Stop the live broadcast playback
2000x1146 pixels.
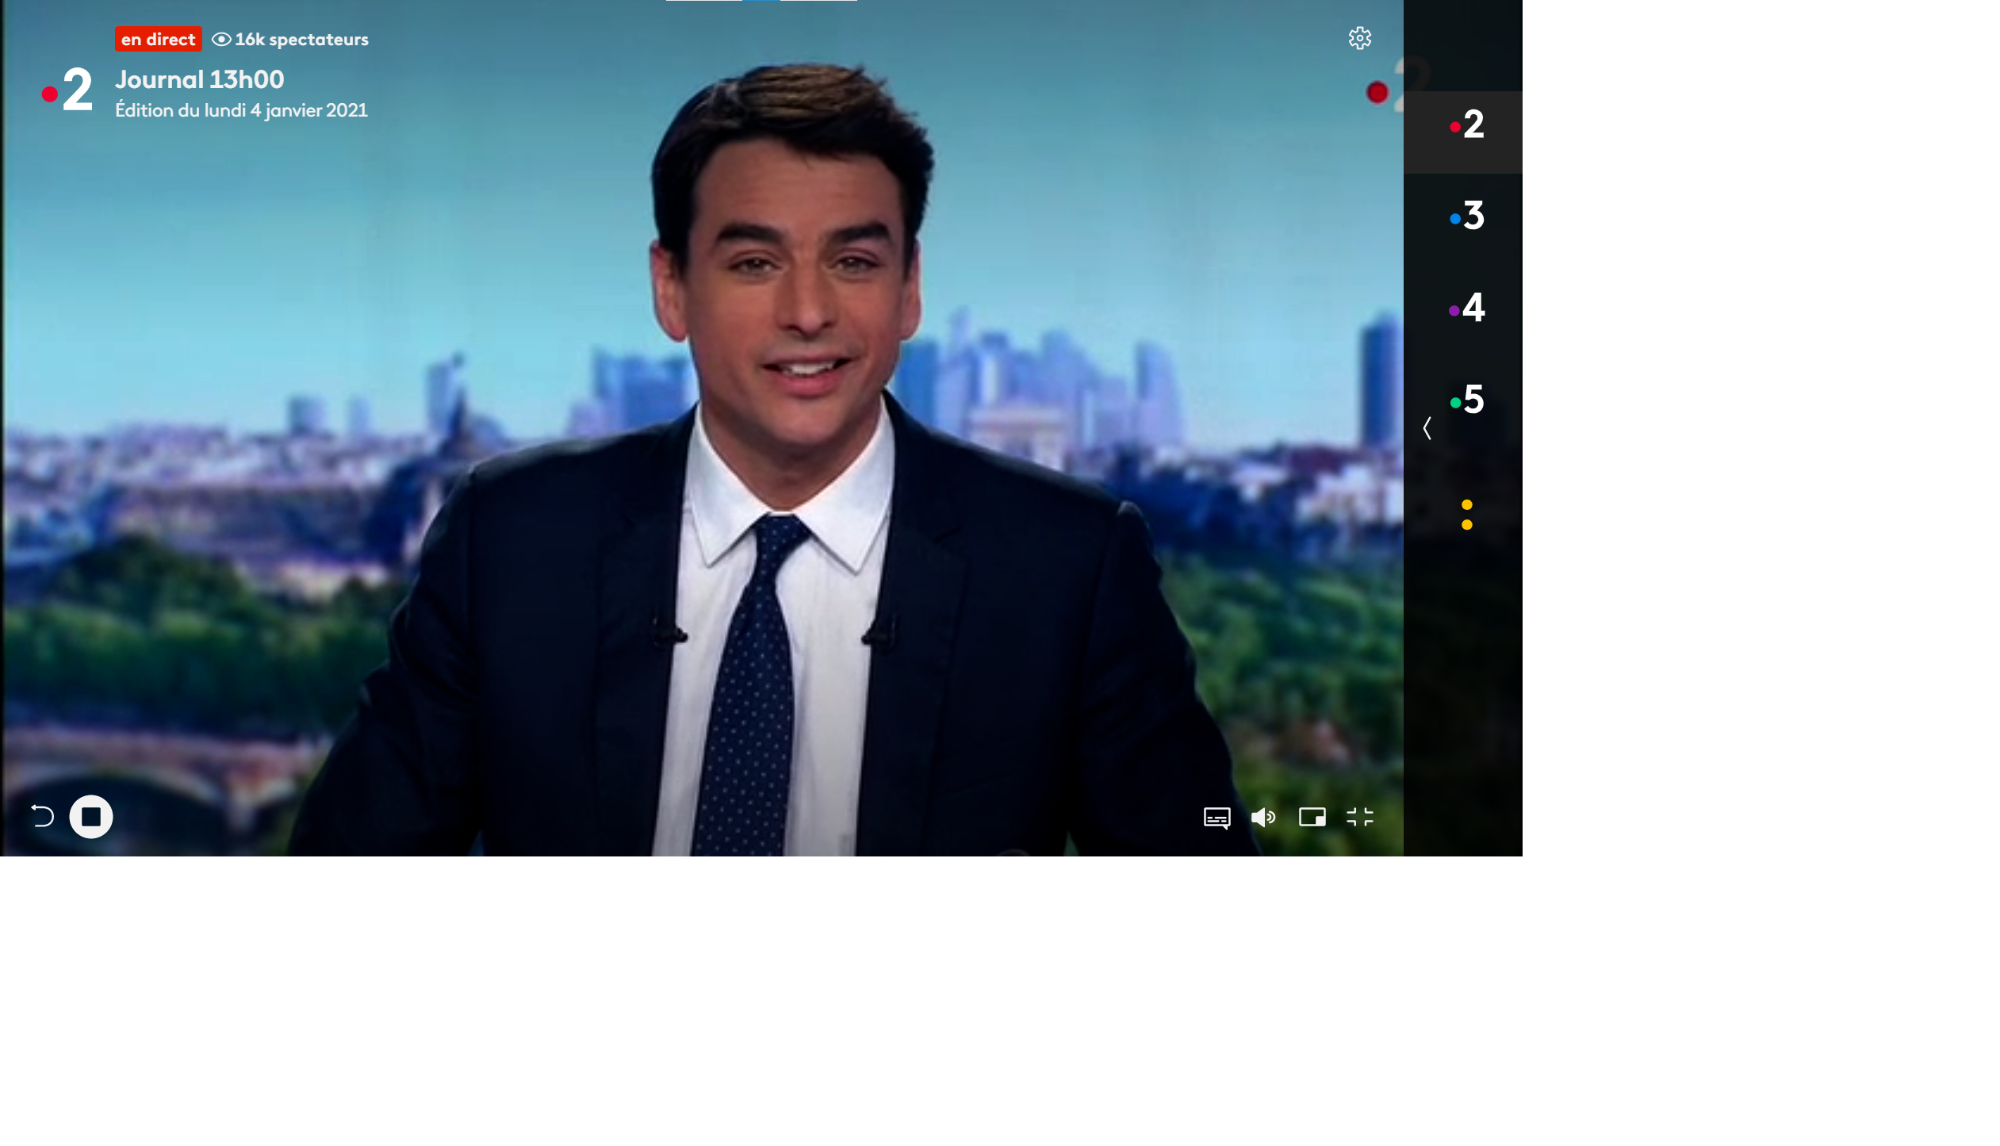[91, 817]
